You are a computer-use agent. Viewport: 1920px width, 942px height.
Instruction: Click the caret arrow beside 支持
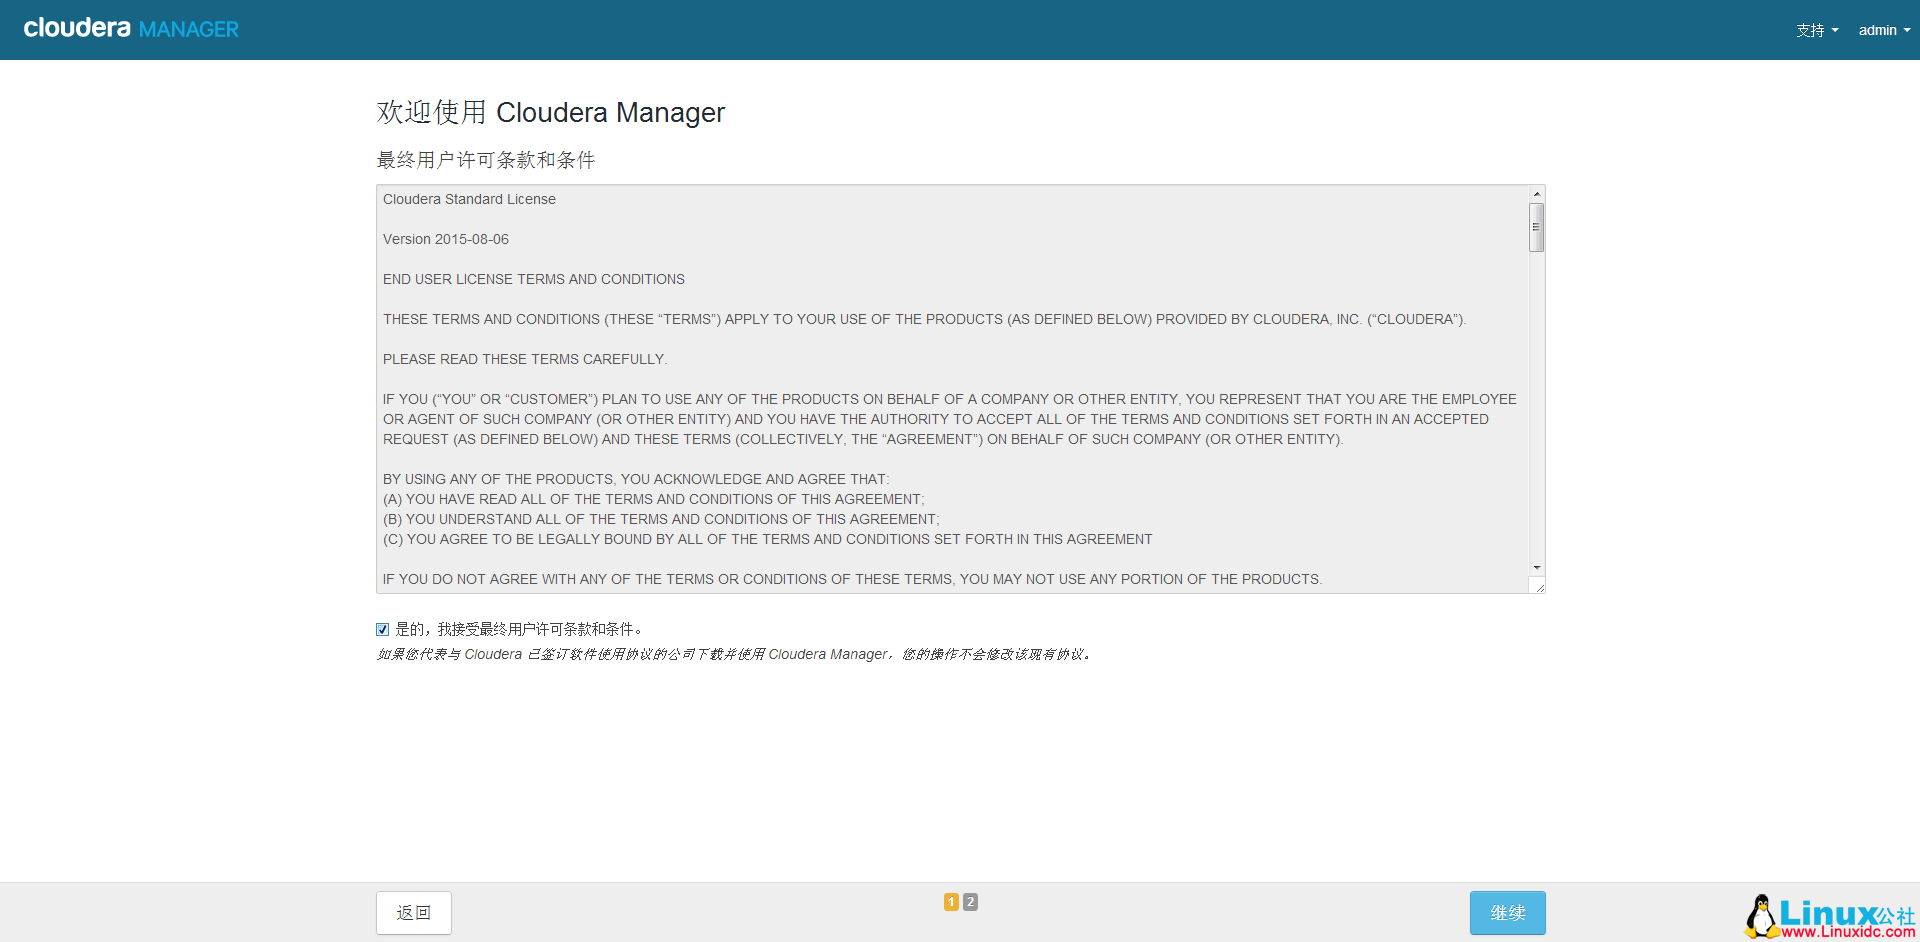click(x=1835, y=31)
